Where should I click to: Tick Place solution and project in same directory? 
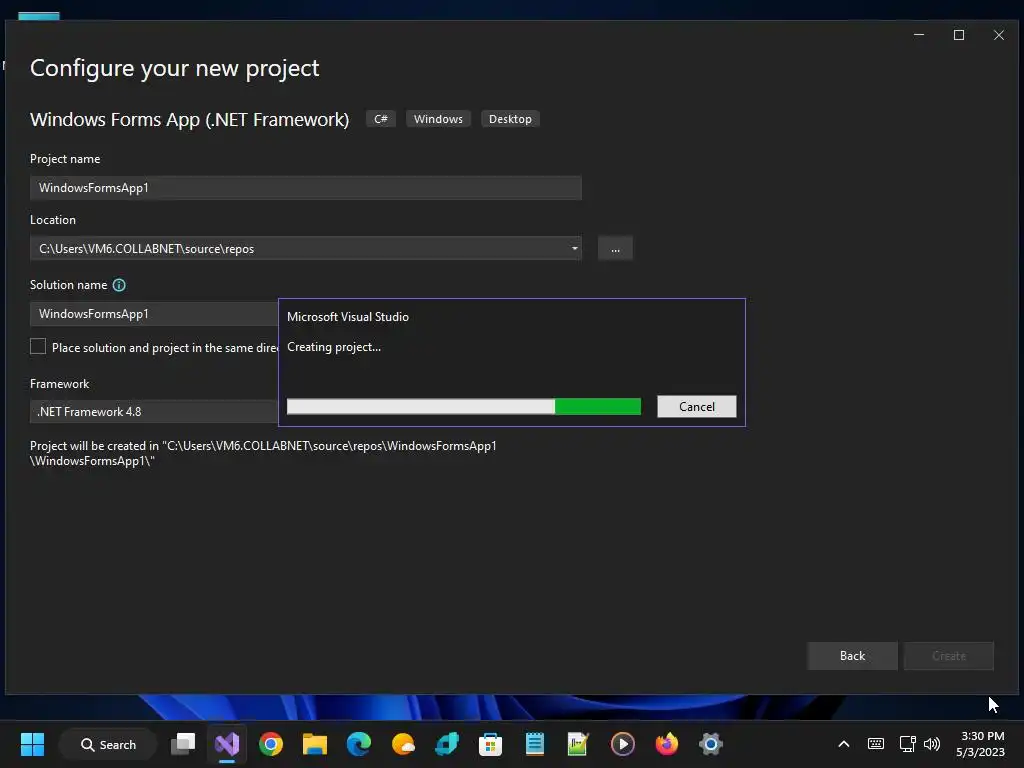tap(38, 347)
